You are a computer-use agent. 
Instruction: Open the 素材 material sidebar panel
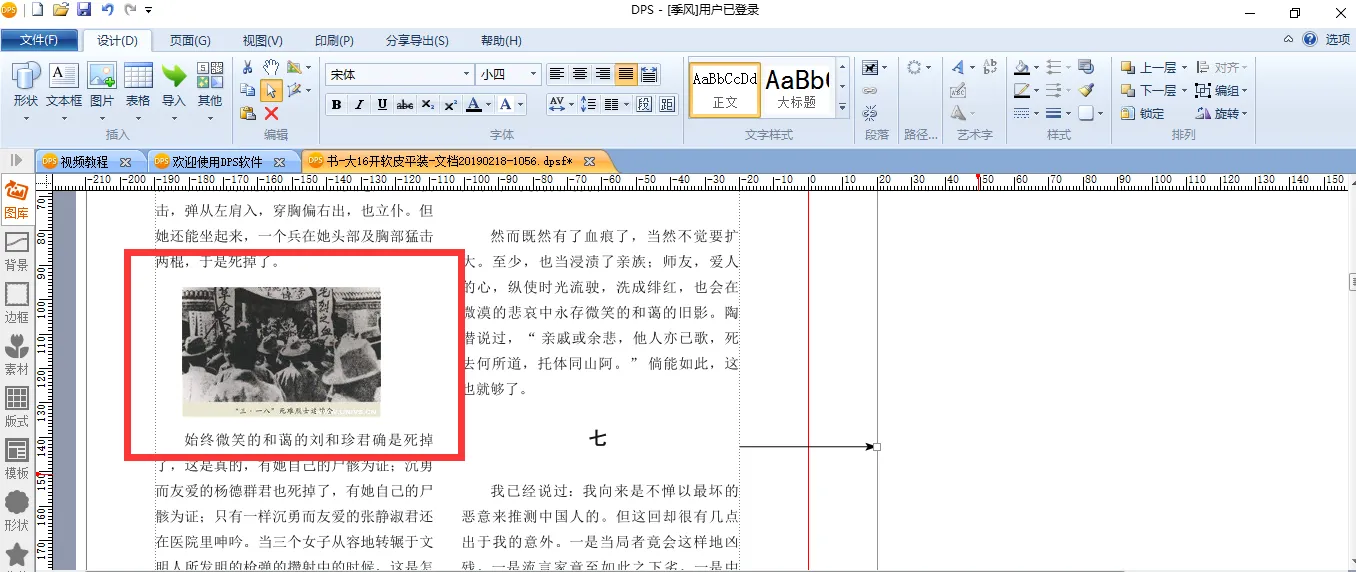click(17, 356)
